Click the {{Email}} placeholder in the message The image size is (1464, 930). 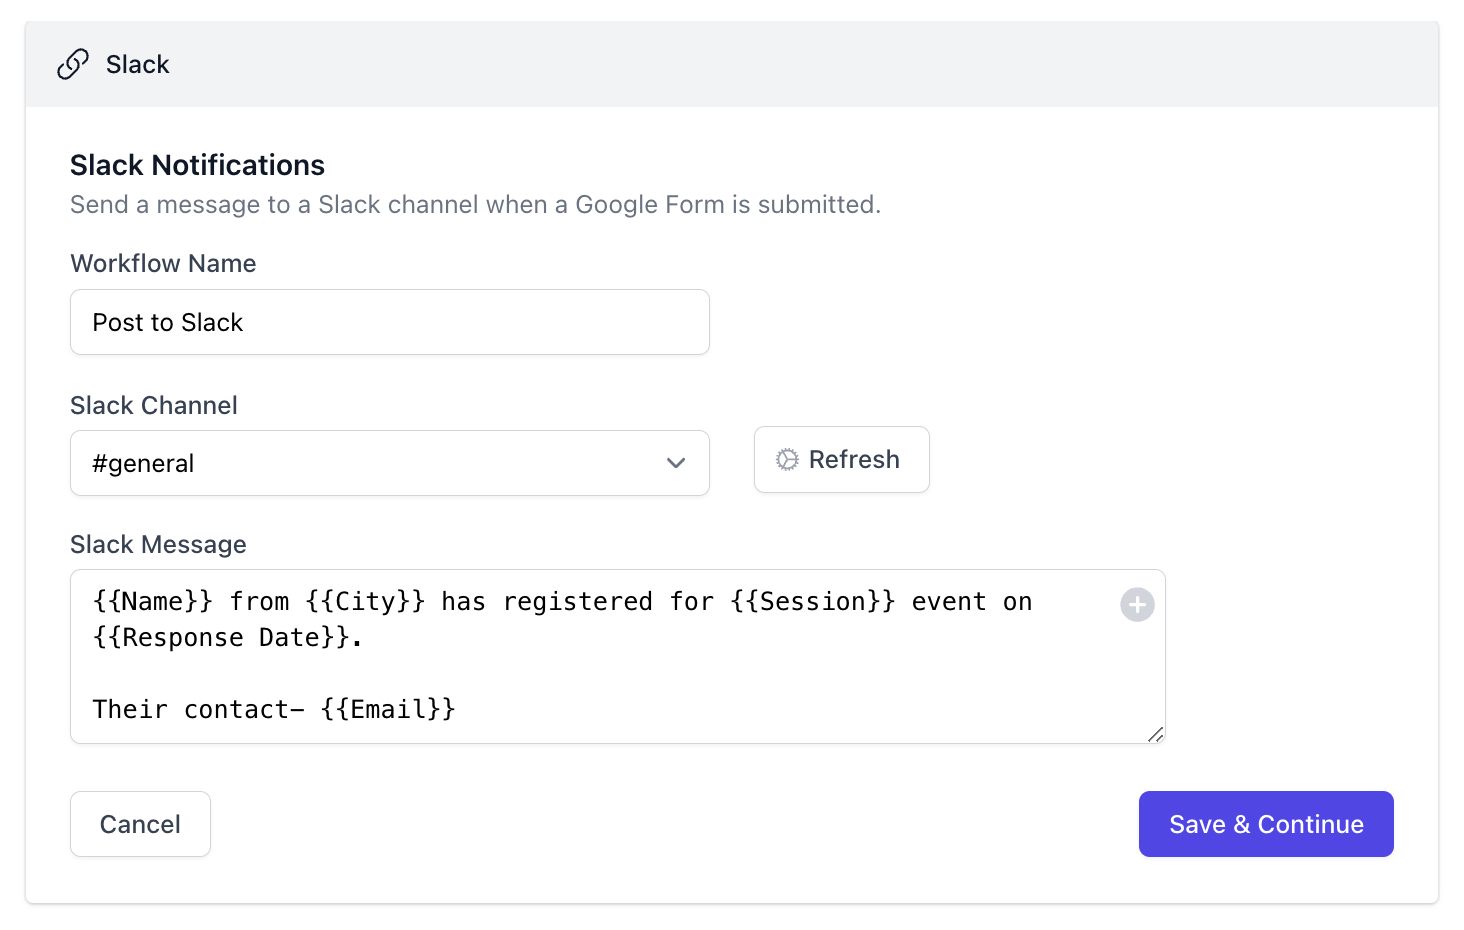pyautogui.click(x=389, y=709)
